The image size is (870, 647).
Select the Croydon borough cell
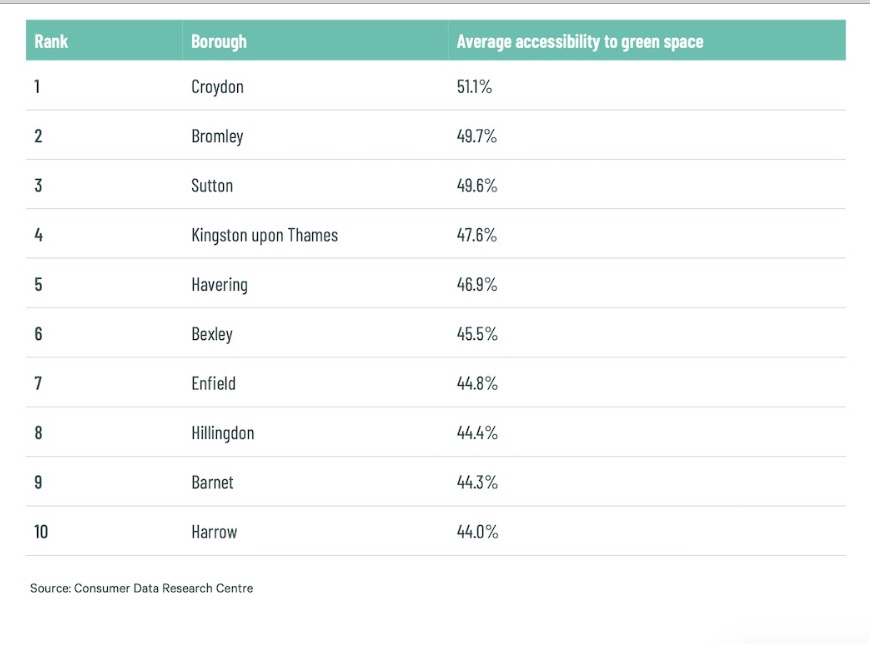point(217,87)
